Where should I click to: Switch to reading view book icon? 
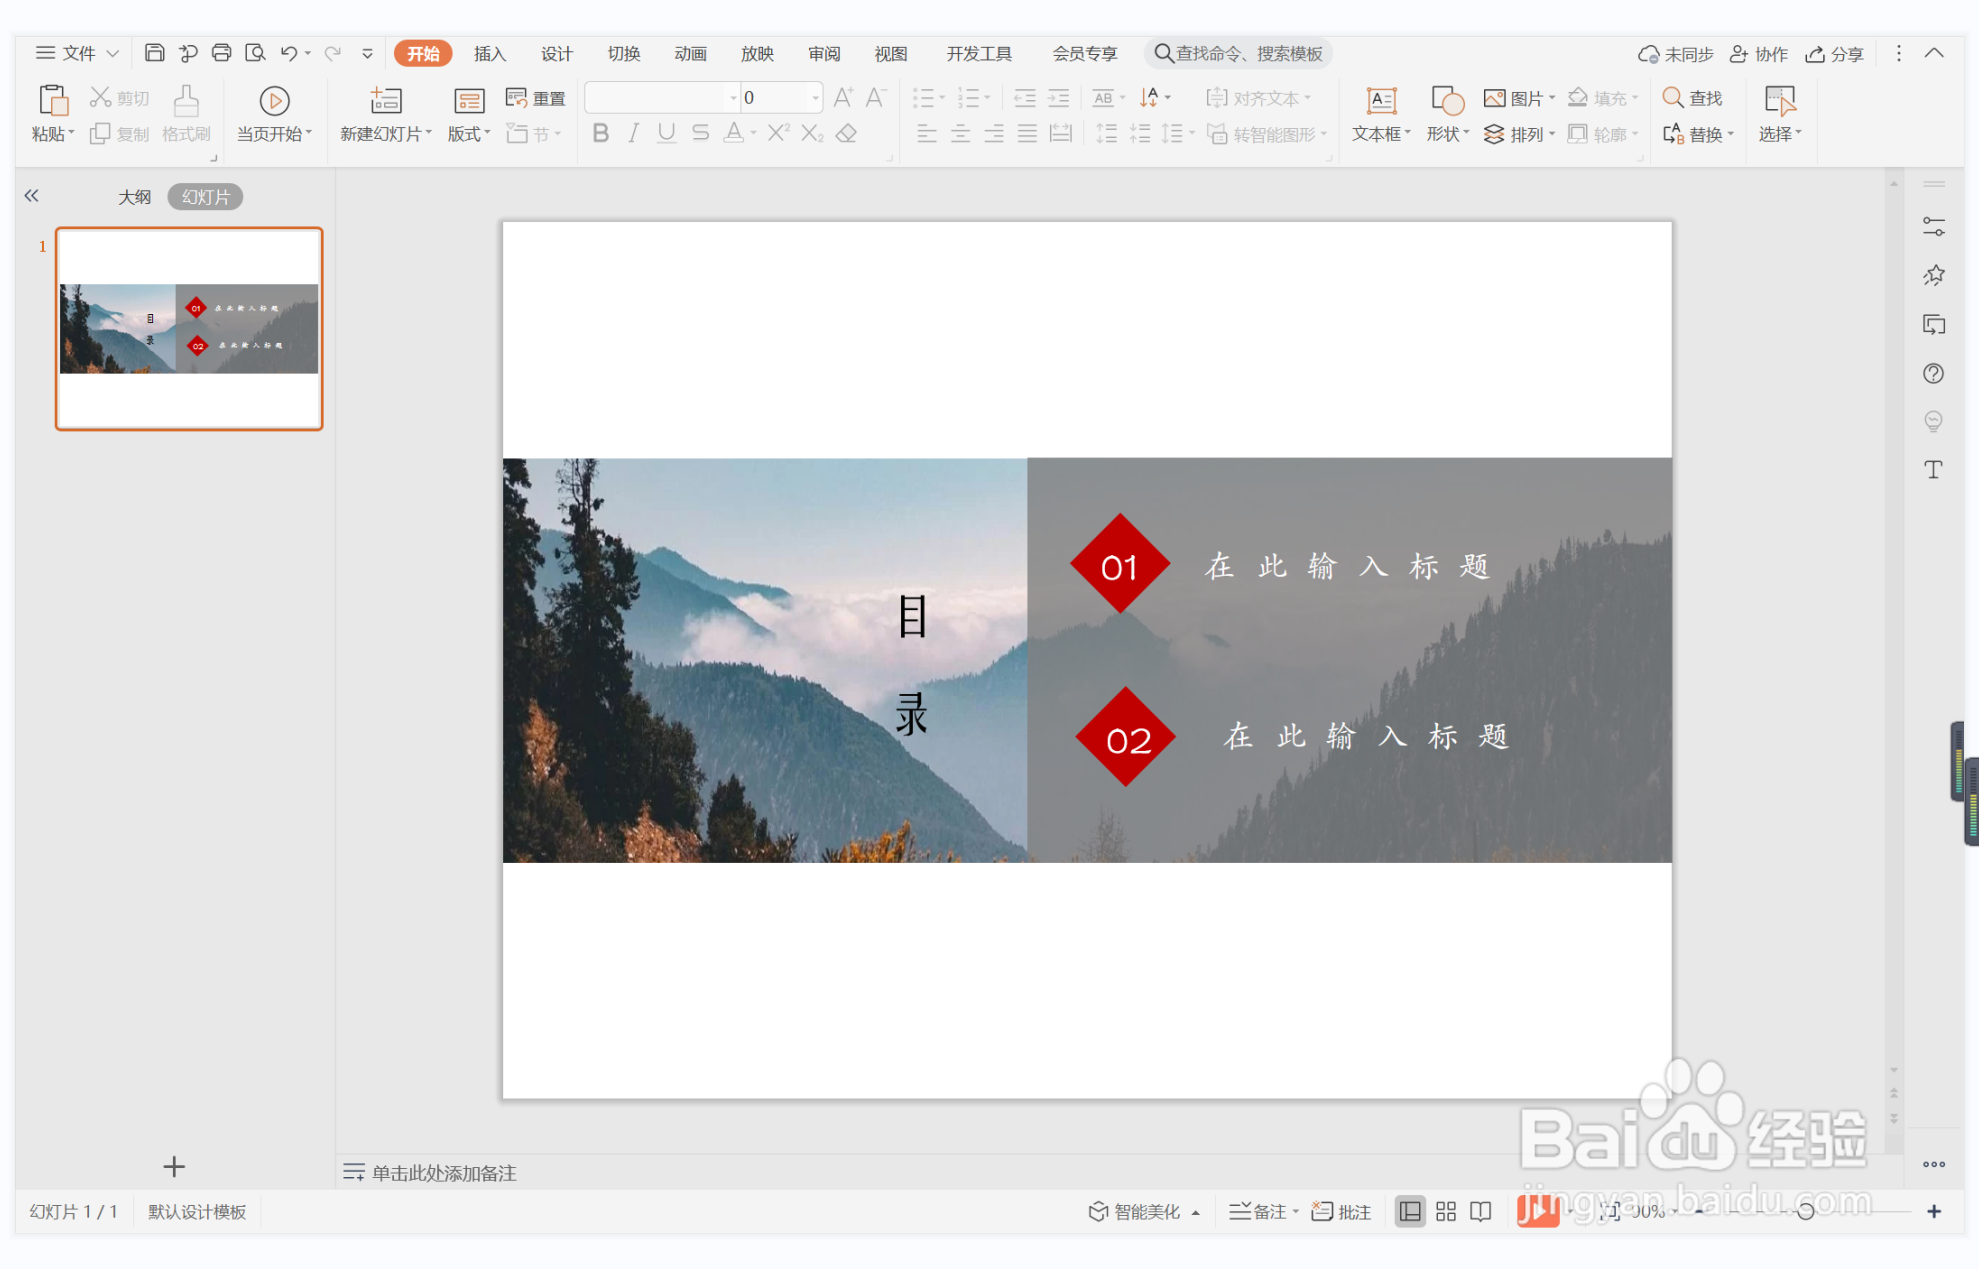click(1481, 1211)
